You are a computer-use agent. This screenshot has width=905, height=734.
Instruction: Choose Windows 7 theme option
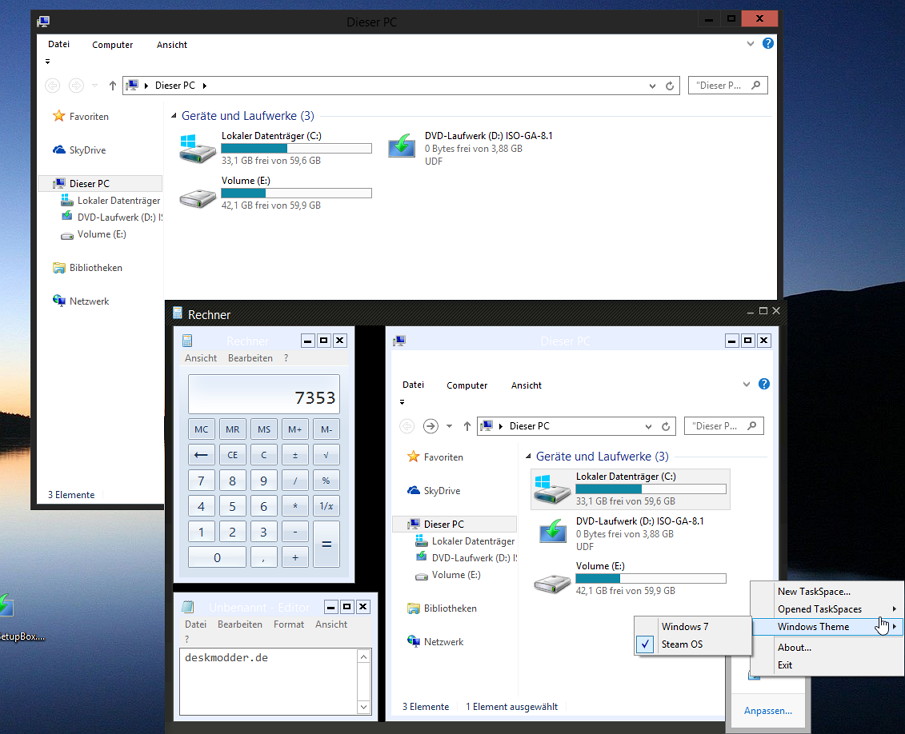click(x=693, y=626)
